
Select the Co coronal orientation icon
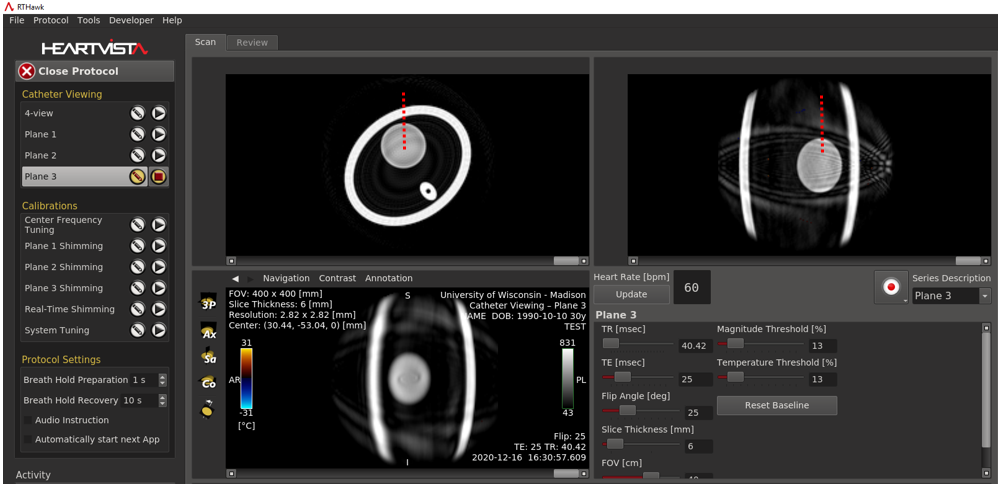point(208,382)
